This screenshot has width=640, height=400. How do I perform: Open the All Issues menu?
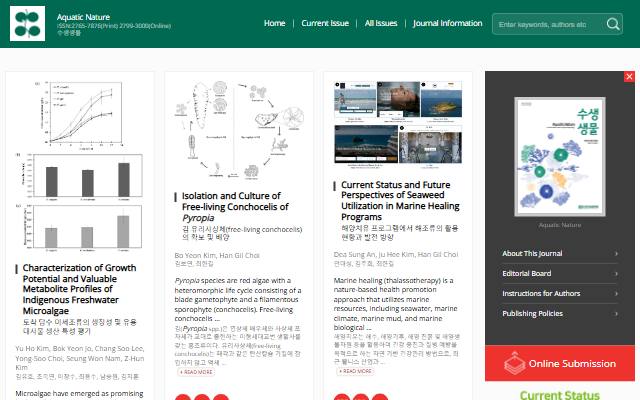pos(381,23)
